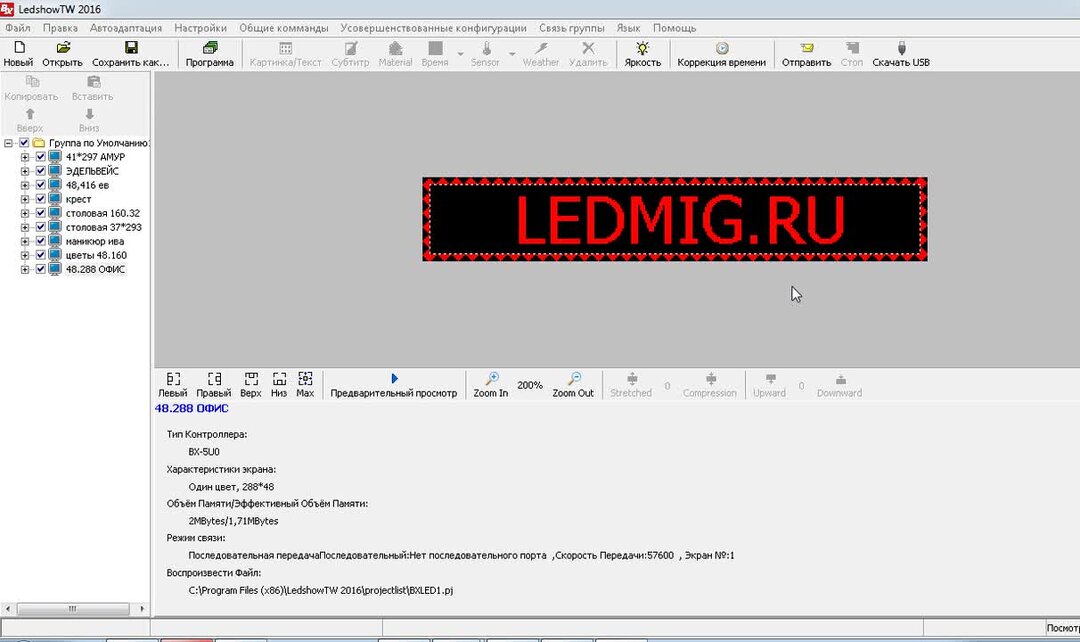The width and height of the screenshot is (1080, 642).
Task: Click the Субтитр toolbar icon
Action: (x=351, y=48)
